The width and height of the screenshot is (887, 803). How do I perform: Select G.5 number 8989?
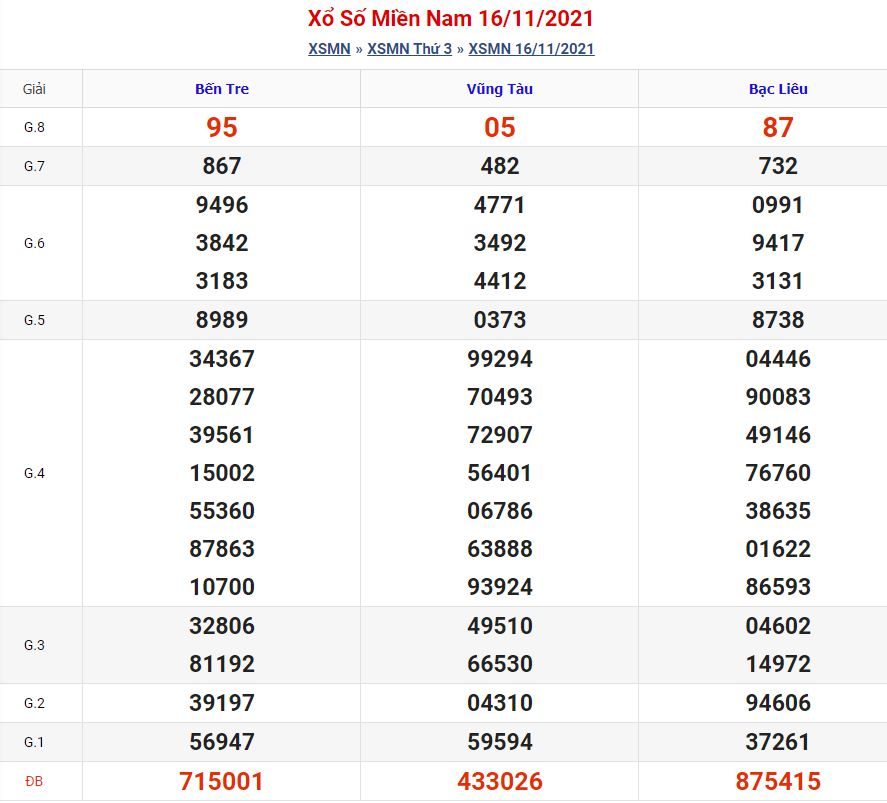tap(222, 320)
